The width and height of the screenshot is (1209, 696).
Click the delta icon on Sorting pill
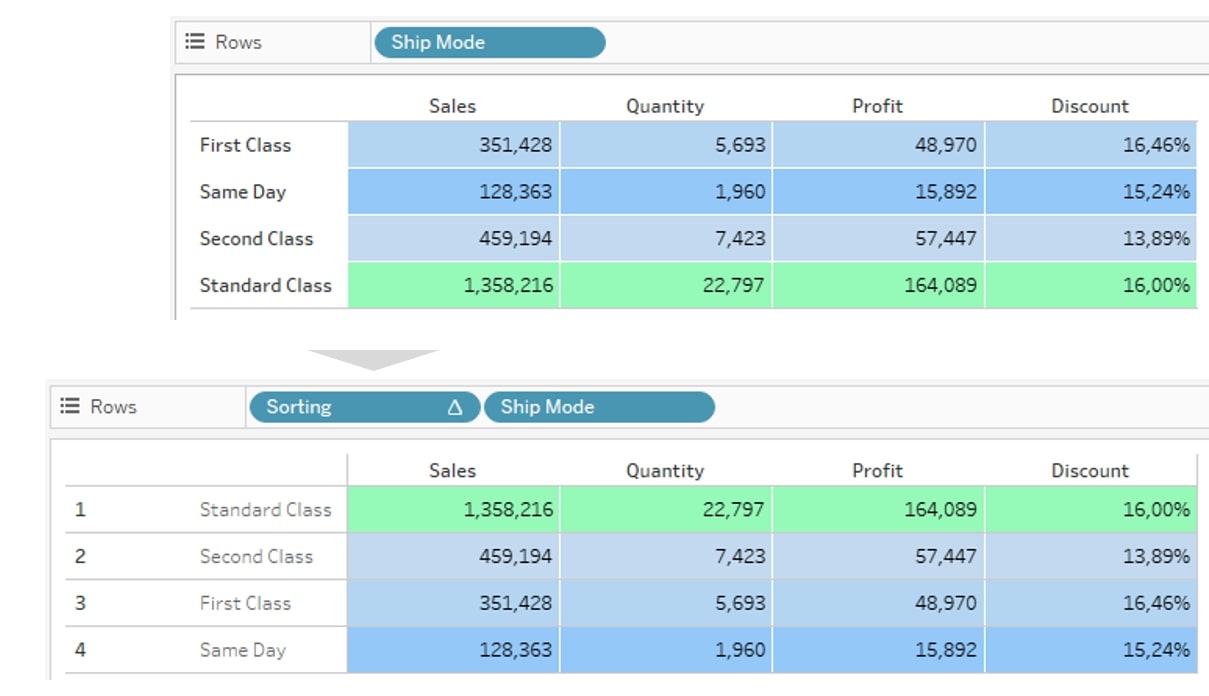pos(455,407)
